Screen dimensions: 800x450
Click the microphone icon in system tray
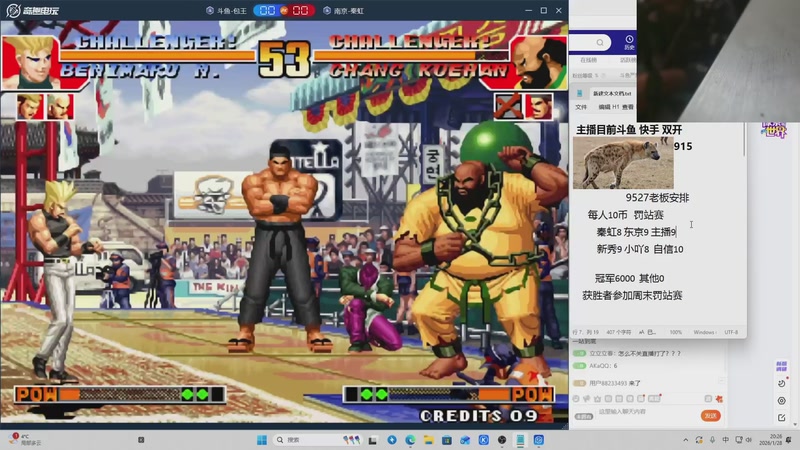[x=712, y=440]
